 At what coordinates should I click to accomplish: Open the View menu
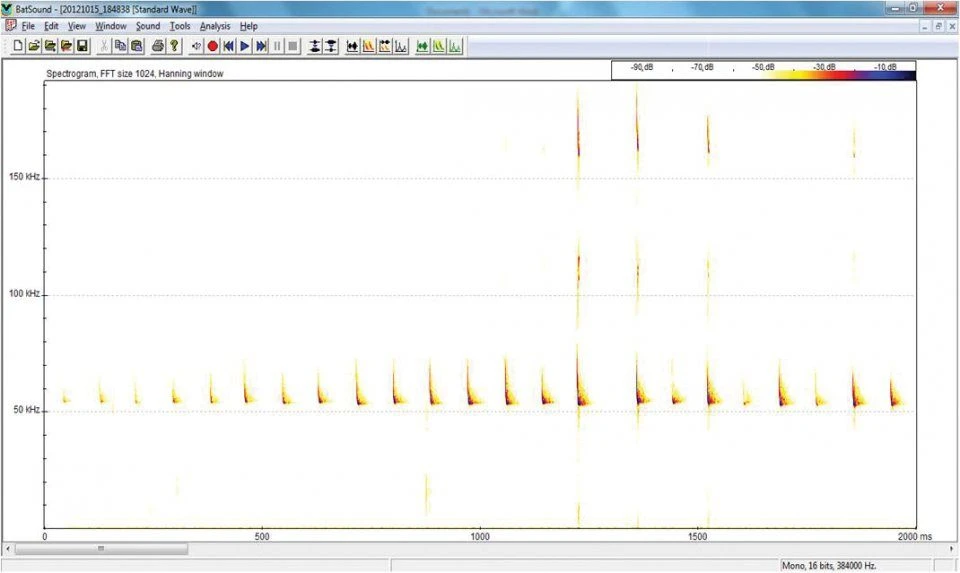click(x=77, y=26)
